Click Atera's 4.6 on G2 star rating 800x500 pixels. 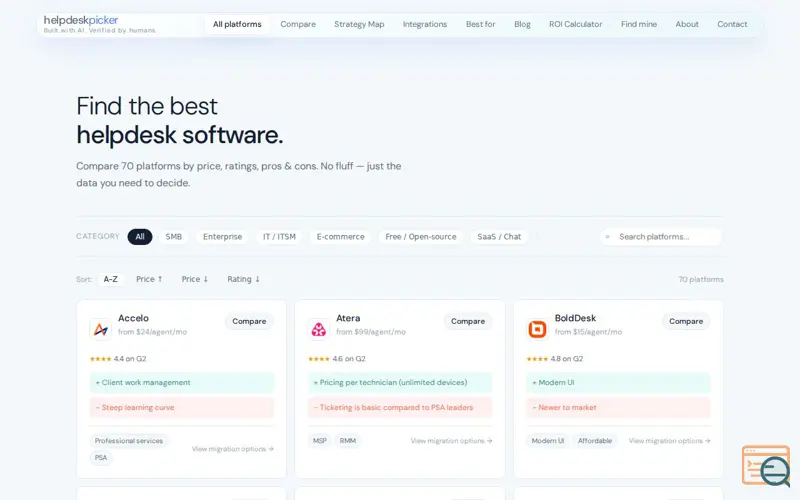pos(337,359)
